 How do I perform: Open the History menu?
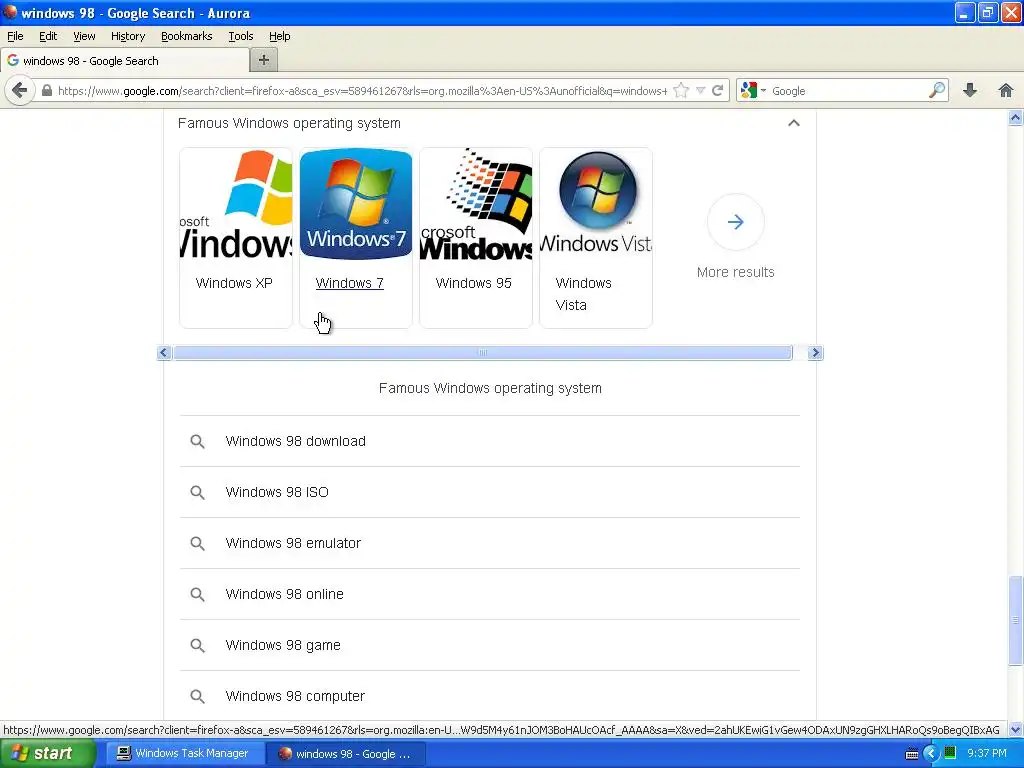pos(127,37)
